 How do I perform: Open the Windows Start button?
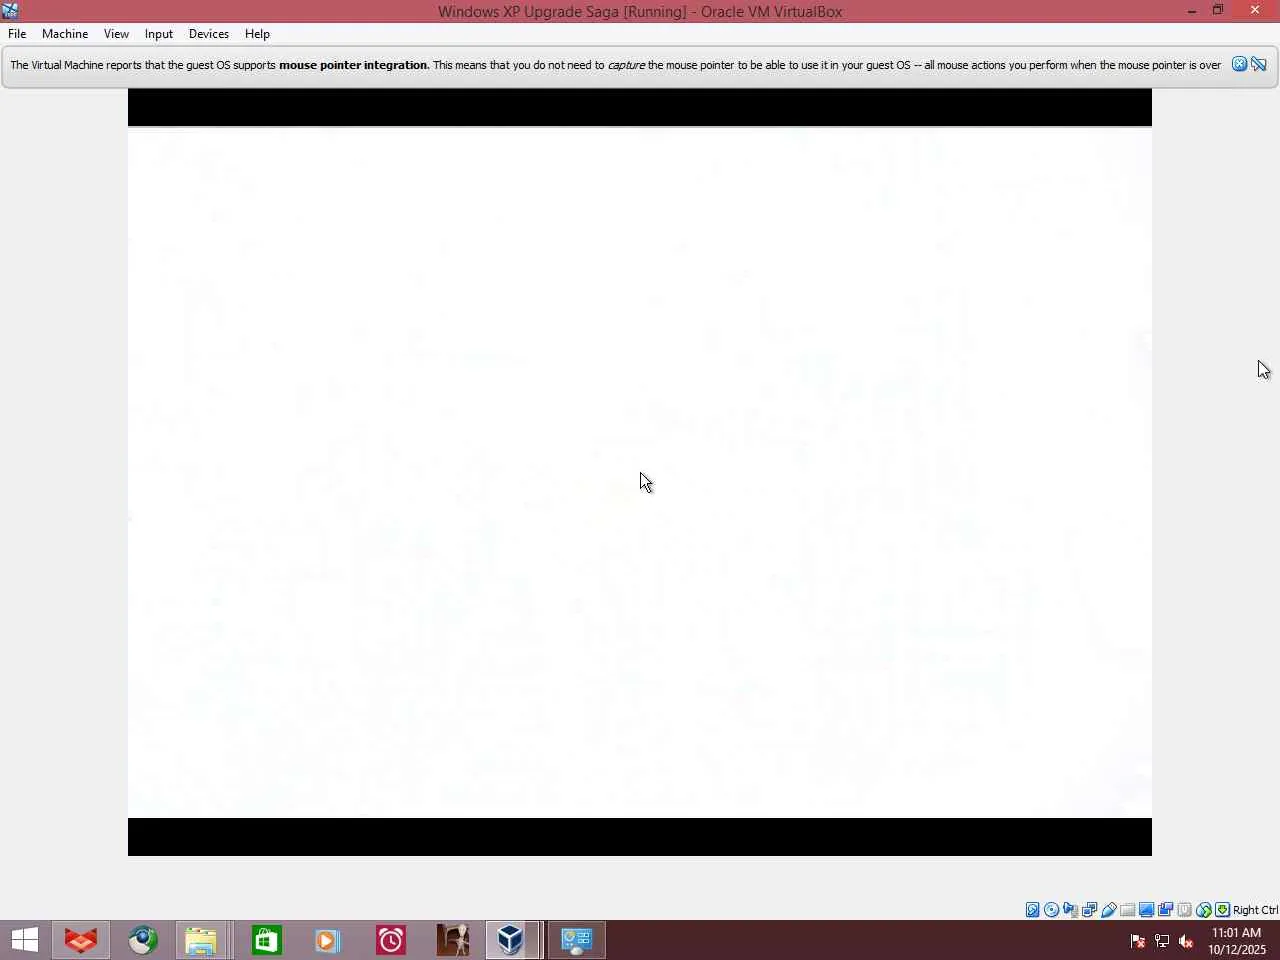click(25, 940)
